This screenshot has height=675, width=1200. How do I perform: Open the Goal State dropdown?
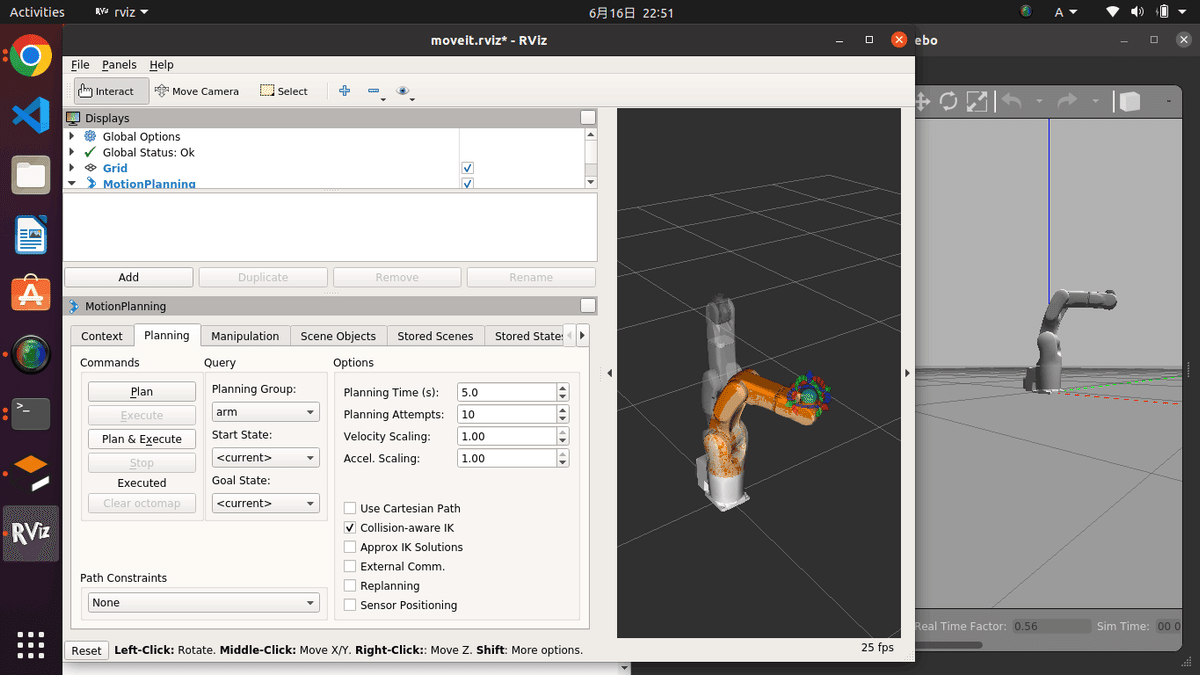[x=265, y=503]
